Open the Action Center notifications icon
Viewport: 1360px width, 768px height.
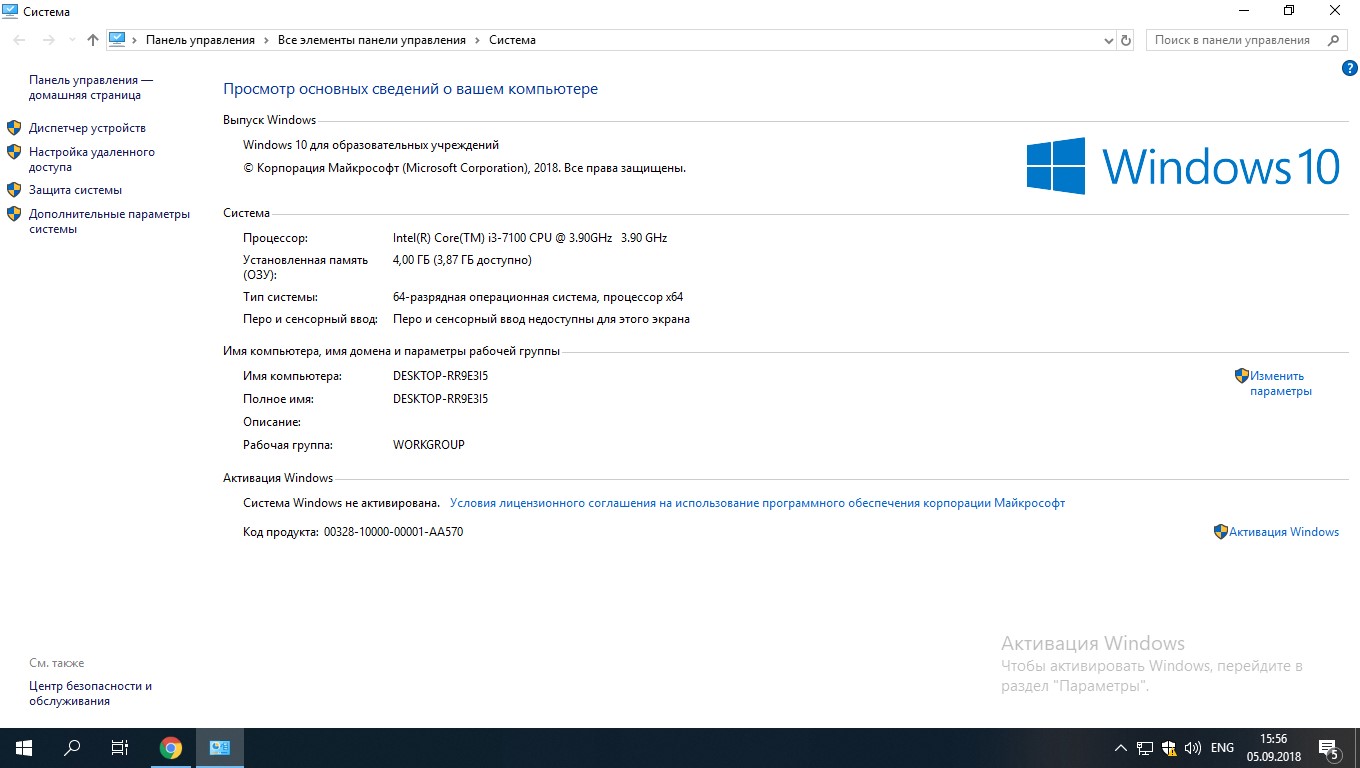point(1329,748)
